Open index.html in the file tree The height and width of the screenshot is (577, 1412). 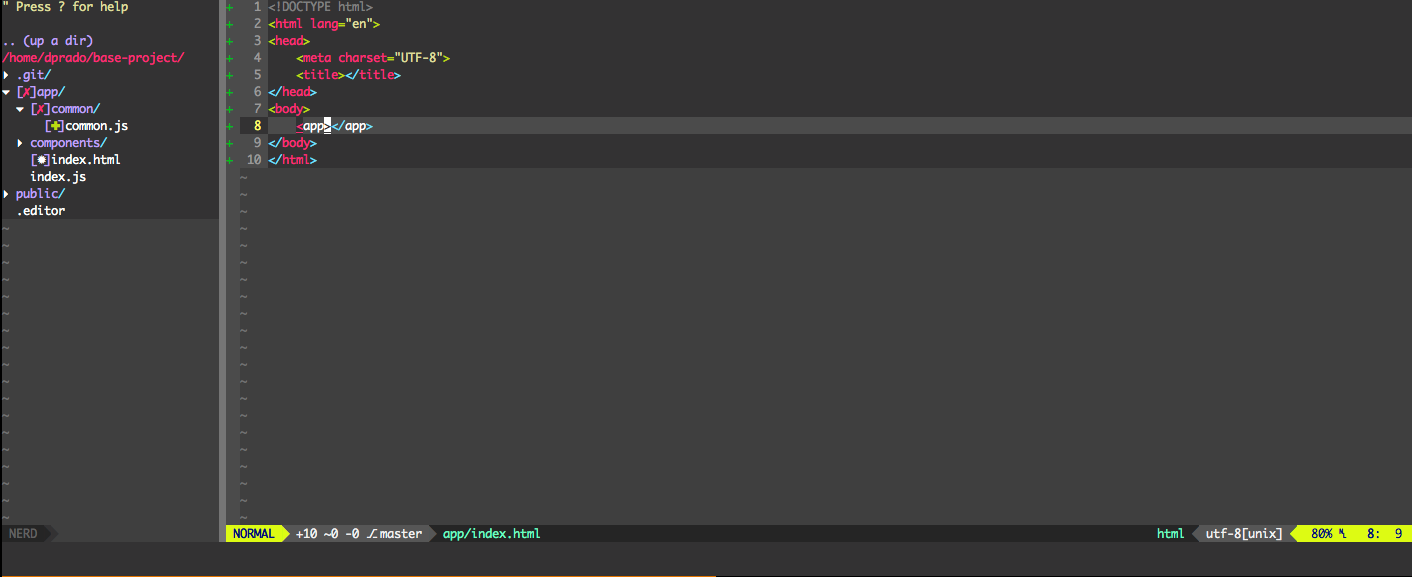[x=87, y=160]
